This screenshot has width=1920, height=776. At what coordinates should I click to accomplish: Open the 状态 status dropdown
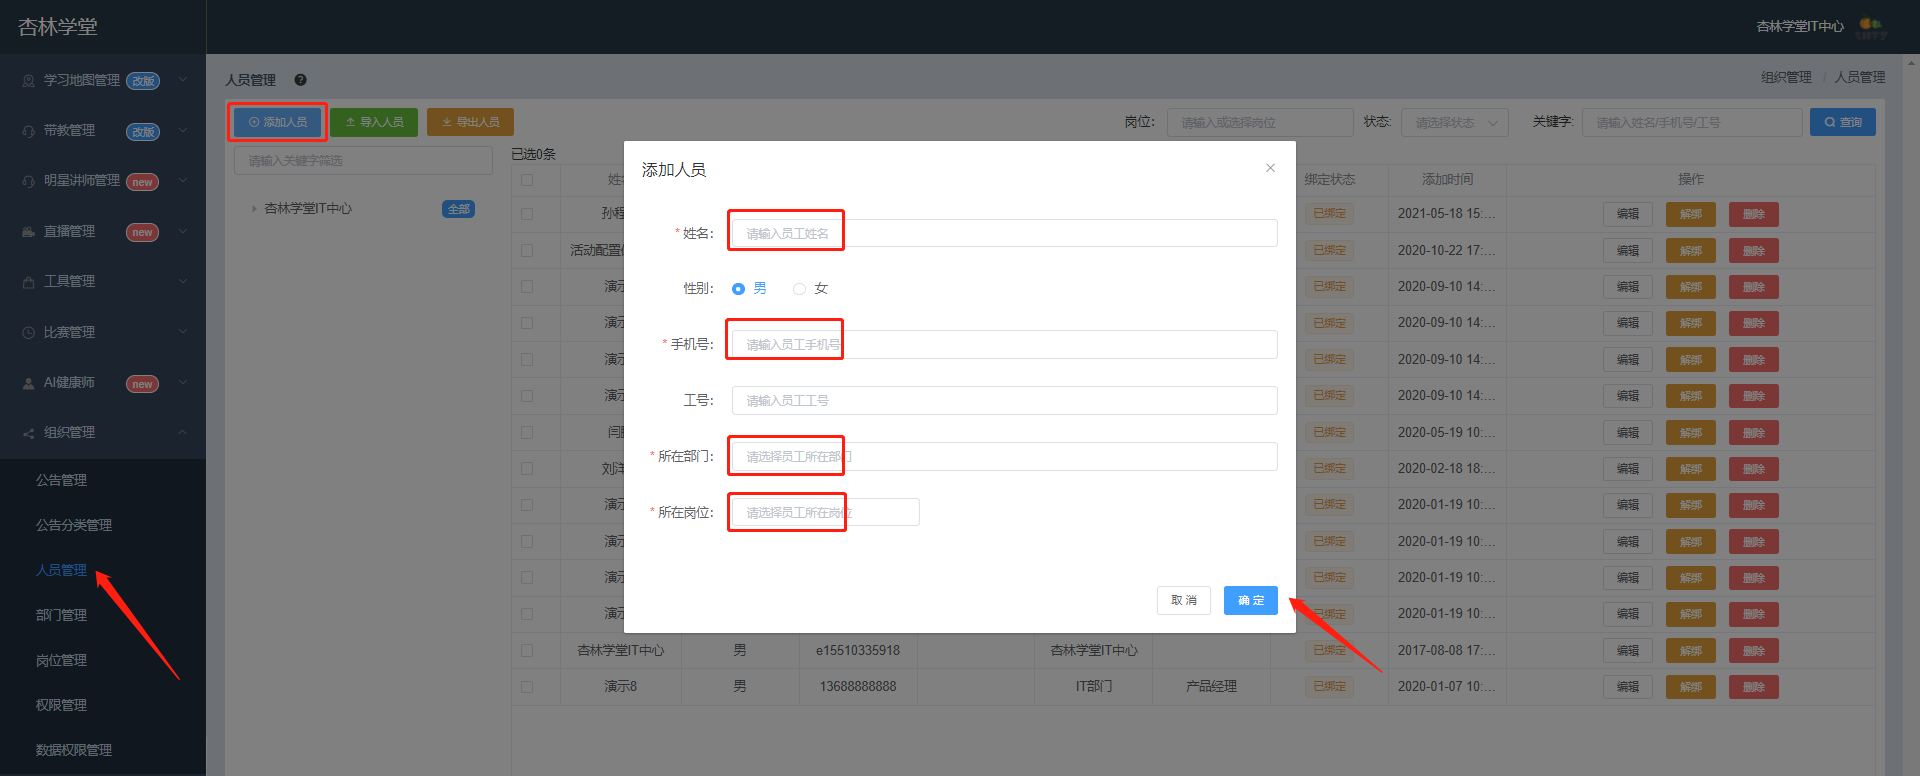[x=1455, y=122]
